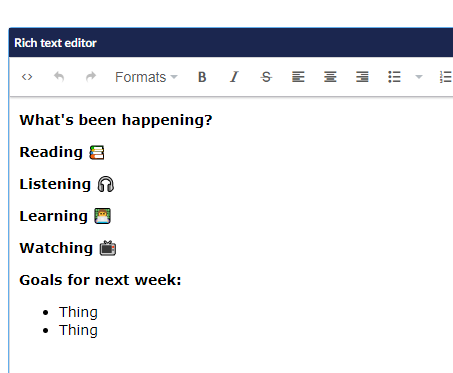Click the redo arrow icon
Screen dimensions: 453x373
click(x=91, y=77)
